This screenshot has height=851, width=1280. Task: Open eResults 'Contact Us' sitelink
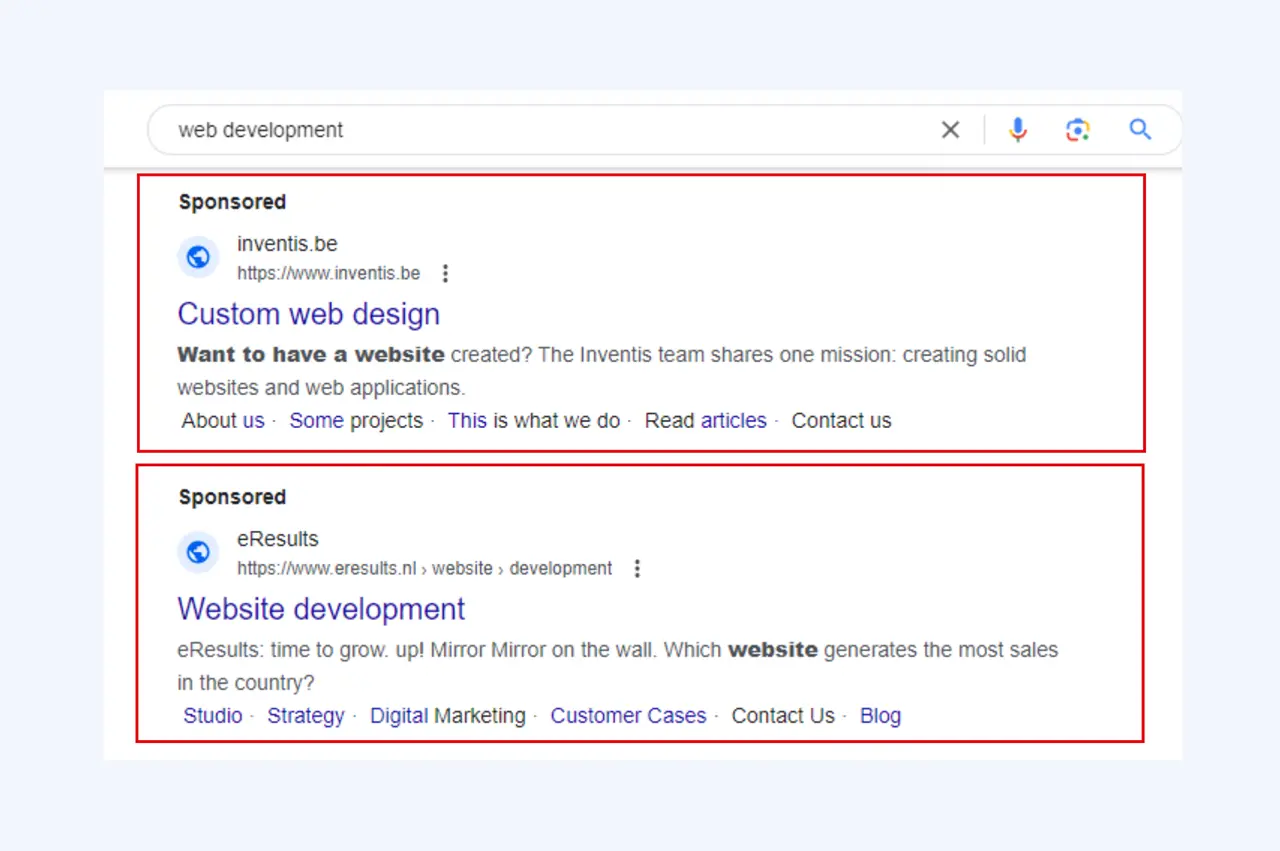coord(783,716)
